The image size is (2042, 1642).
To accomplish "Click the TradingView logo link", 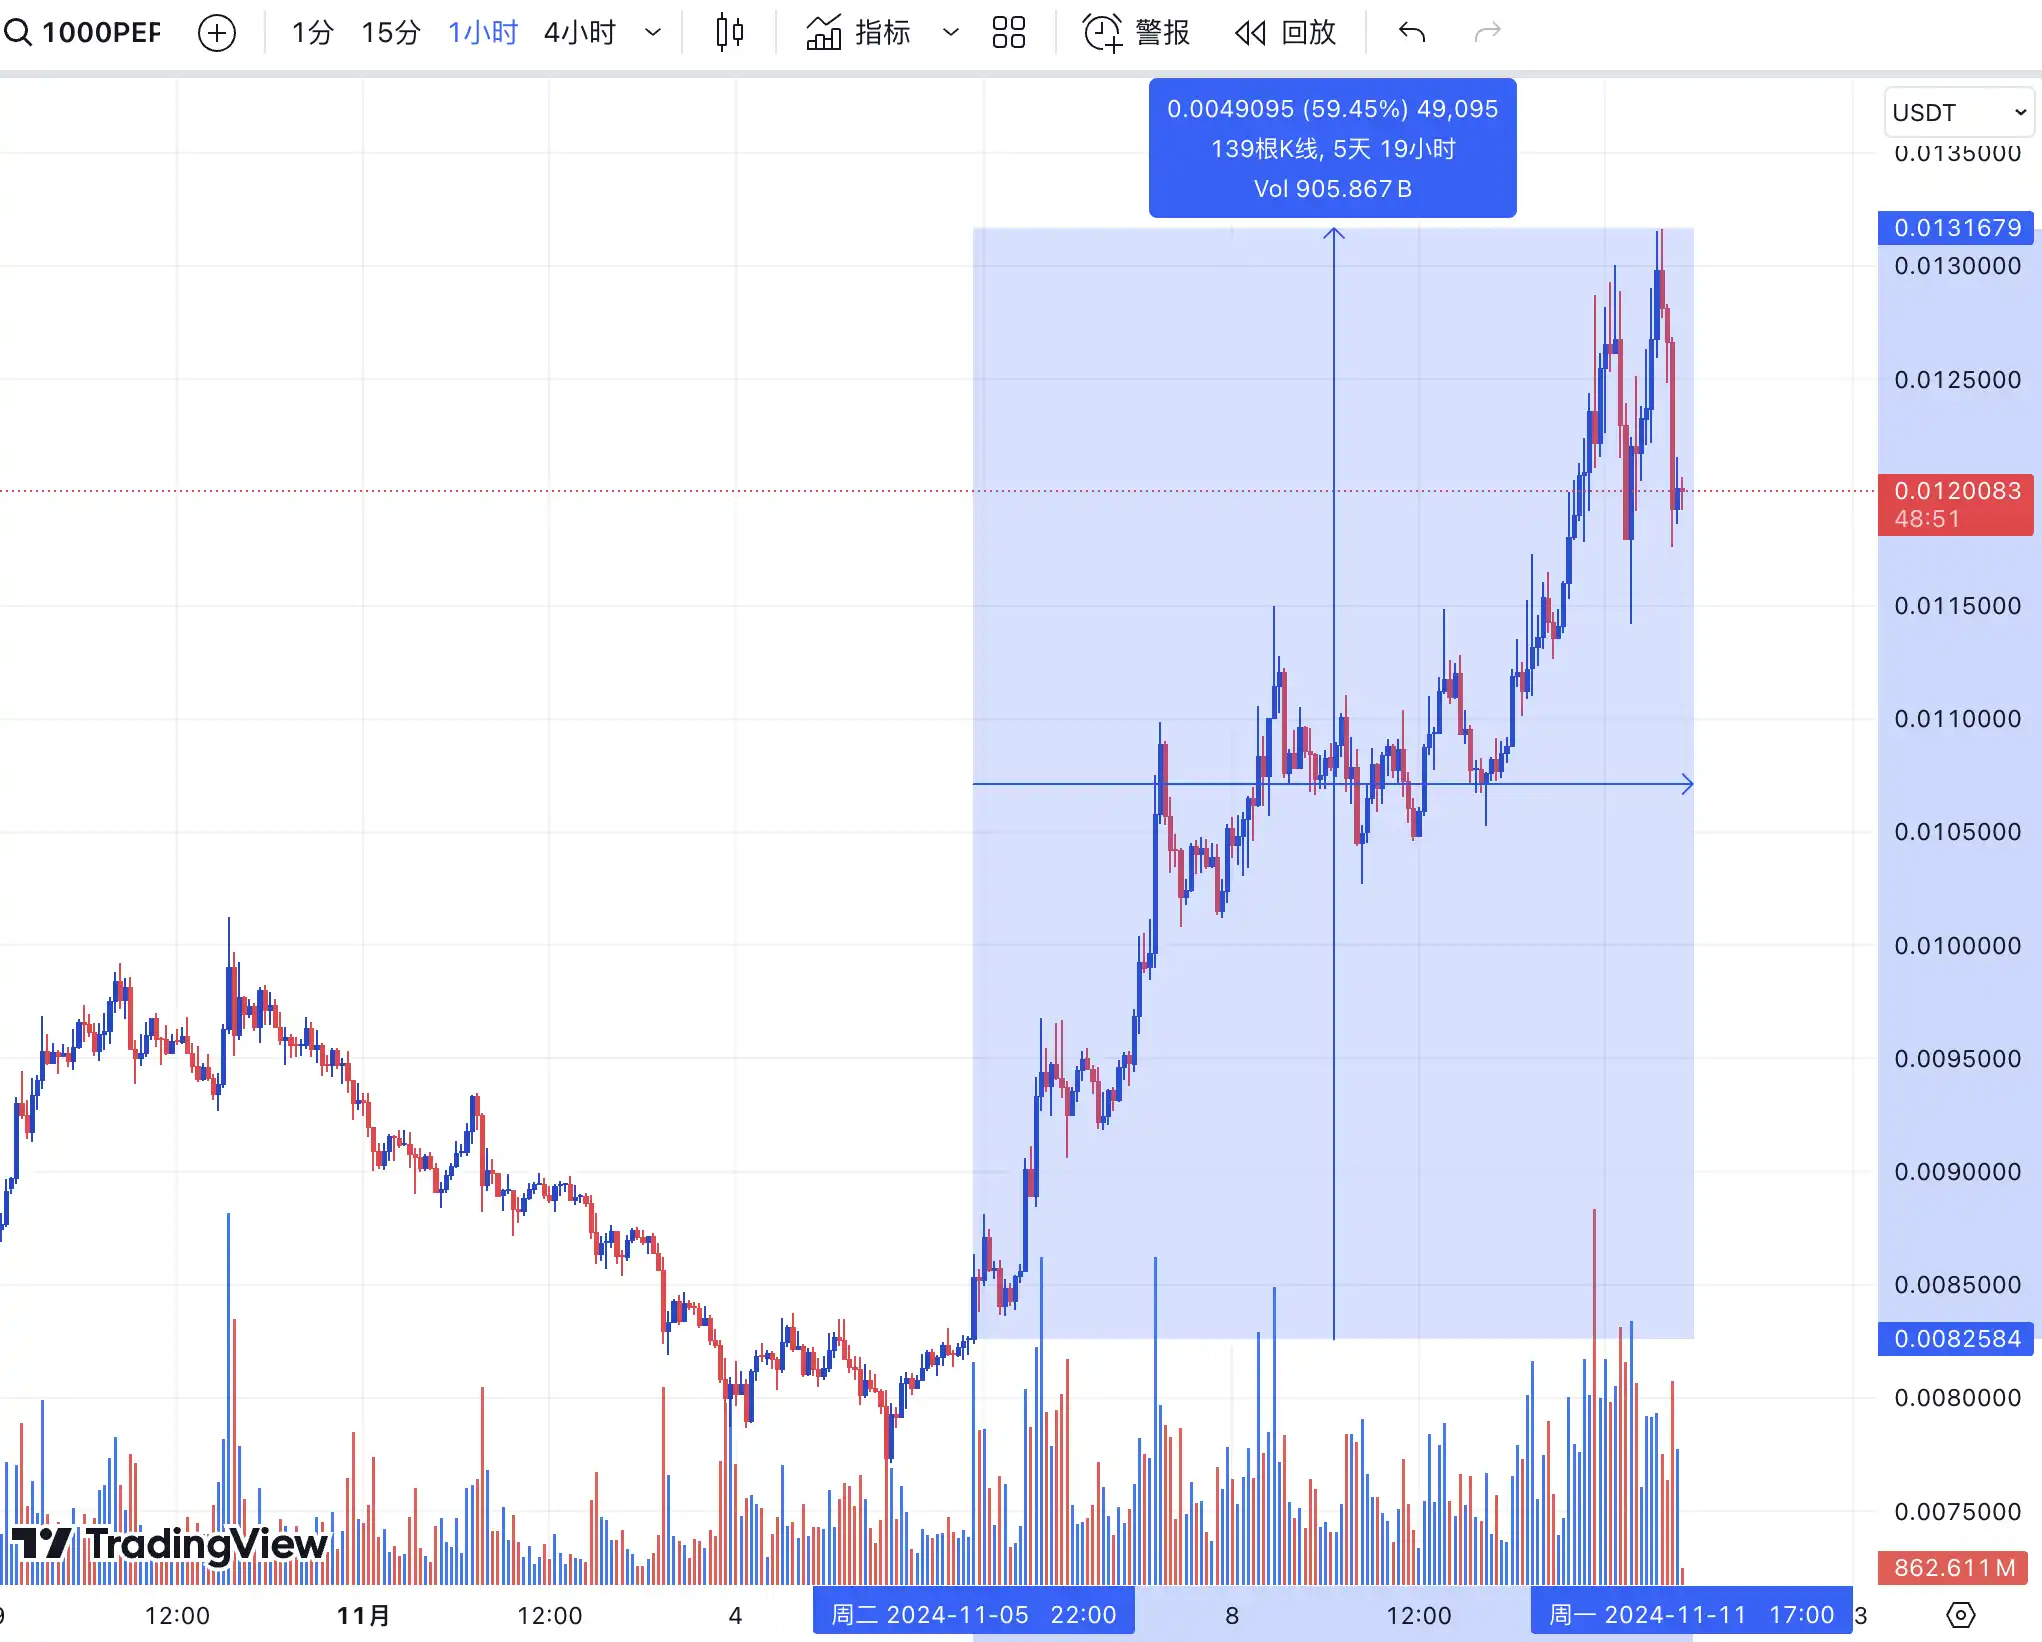I will (168, 1543).
